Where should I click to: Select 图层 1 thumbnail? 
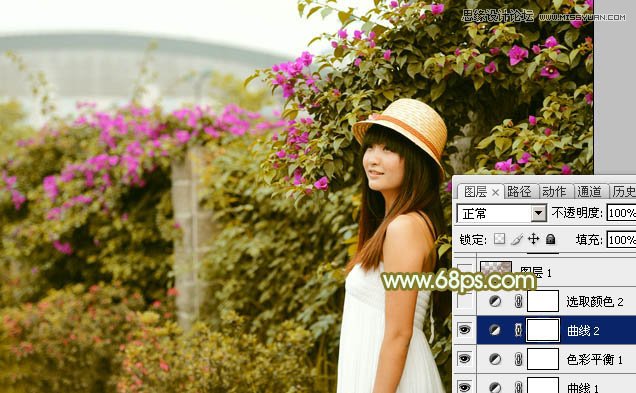[496, 269]
